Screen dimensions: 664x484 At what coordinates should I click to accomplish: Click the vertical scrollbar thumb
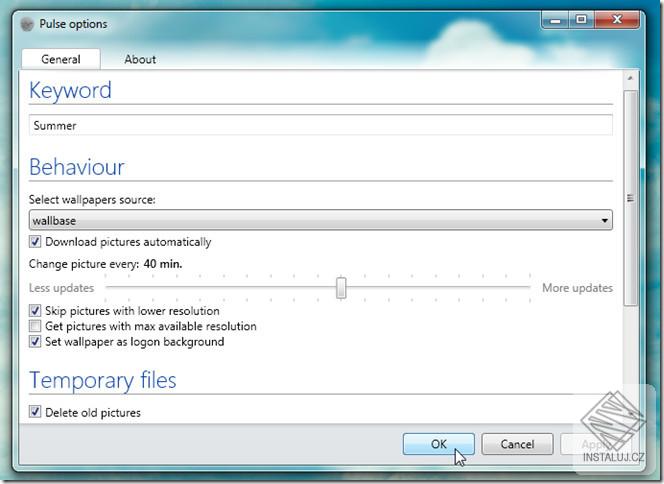(x=630, y=197)
